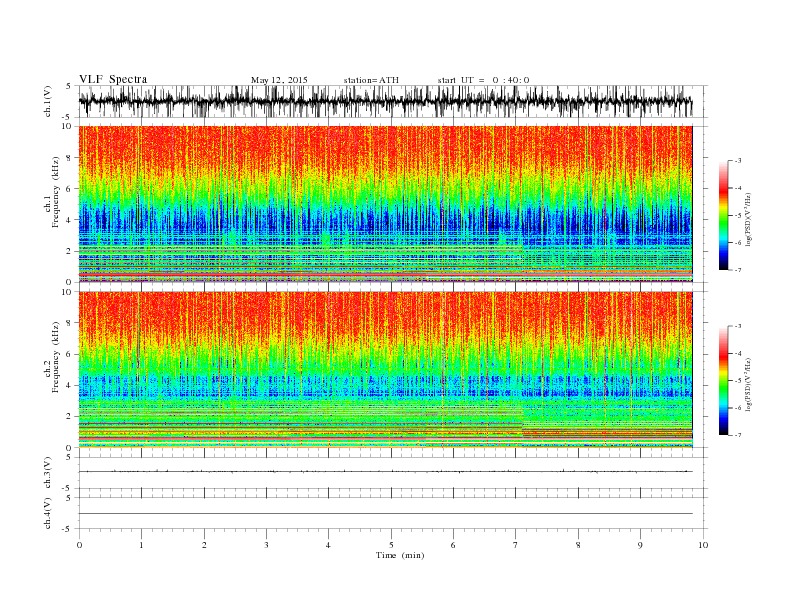Click the ch.1 waveform trace panel
The image size is (792, 612).
tap(392, 101)
